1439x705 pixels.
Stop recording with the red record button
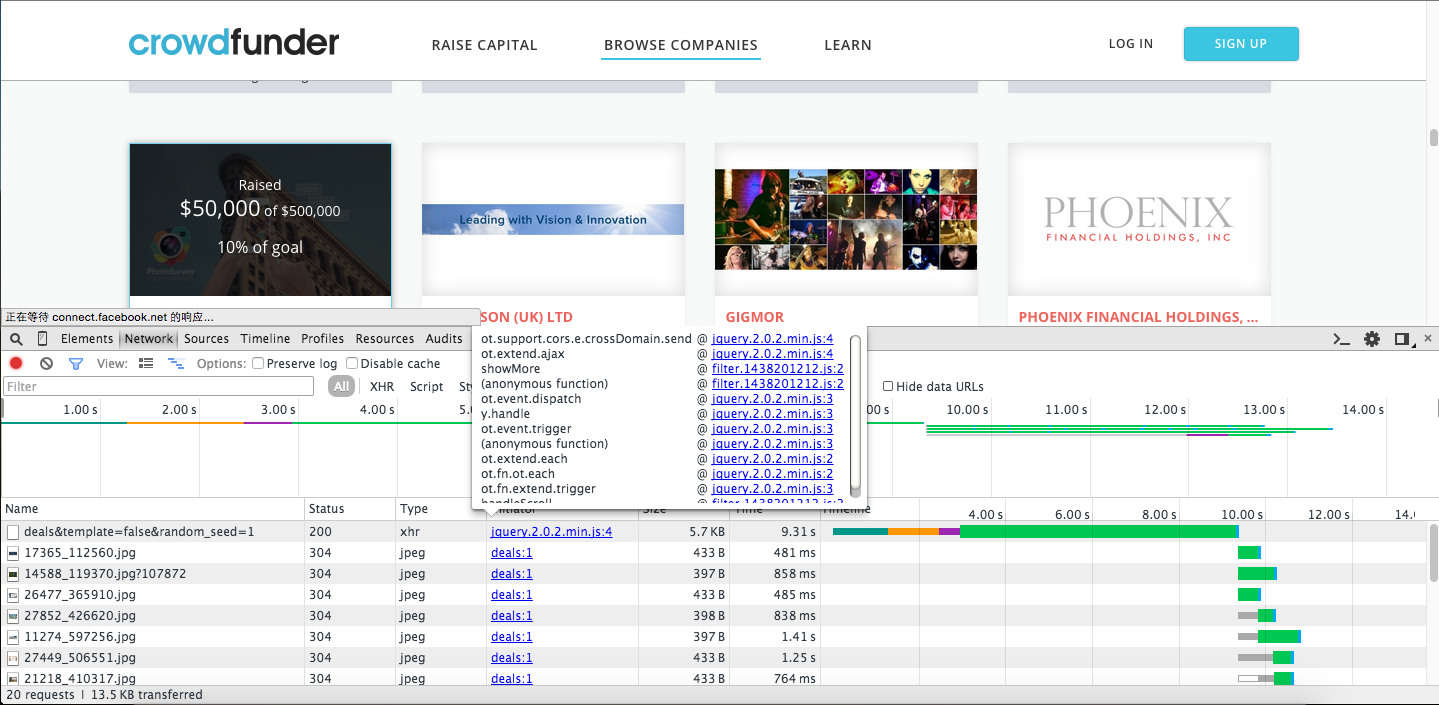click(16, 363)
